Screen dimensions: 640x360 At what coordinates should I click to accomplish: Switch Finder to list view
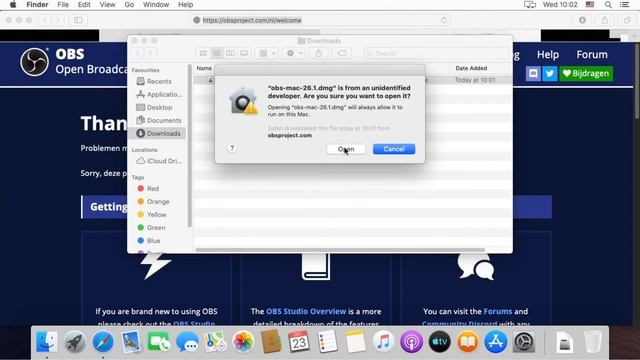point(217,53)
